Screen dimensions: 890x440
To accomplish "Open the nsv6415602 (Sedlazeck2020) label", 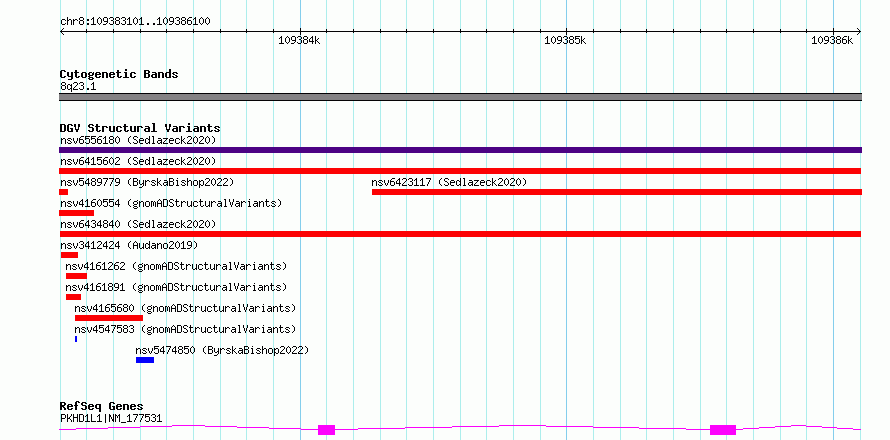I will pos(138,161).
